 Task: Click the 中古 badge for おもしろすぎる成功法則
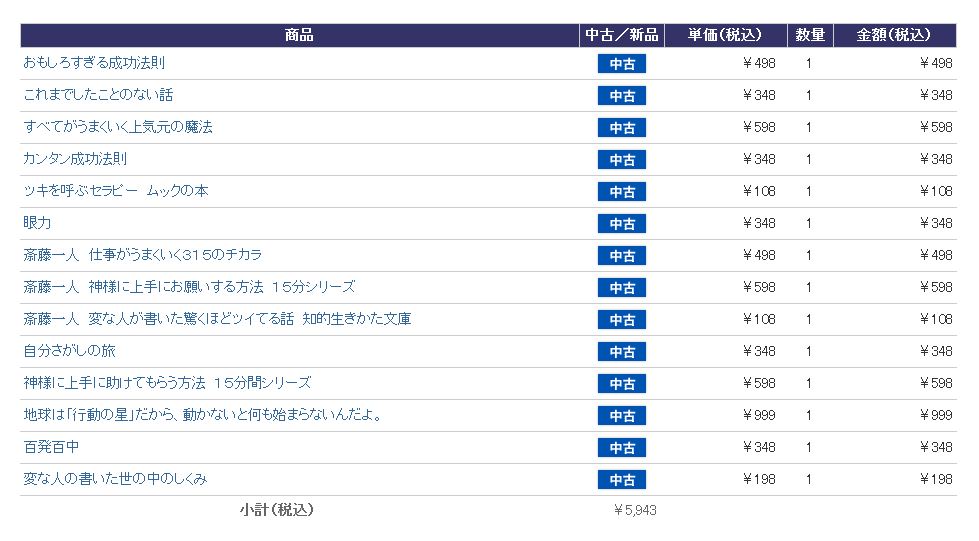[x=622, y=64]
